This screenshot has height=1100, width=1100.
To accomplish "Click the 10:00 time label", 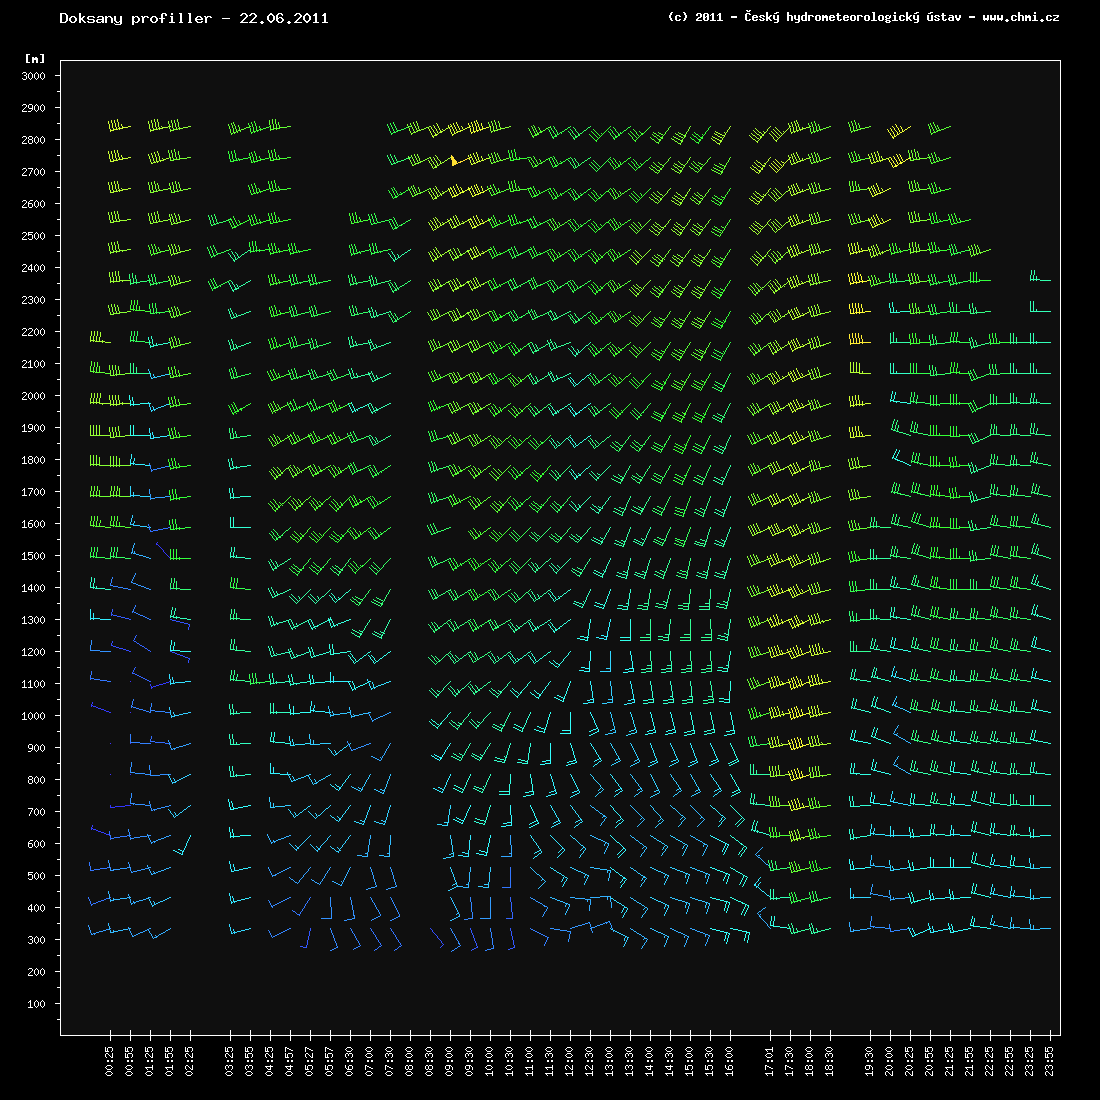I will tap(490, 1061).
